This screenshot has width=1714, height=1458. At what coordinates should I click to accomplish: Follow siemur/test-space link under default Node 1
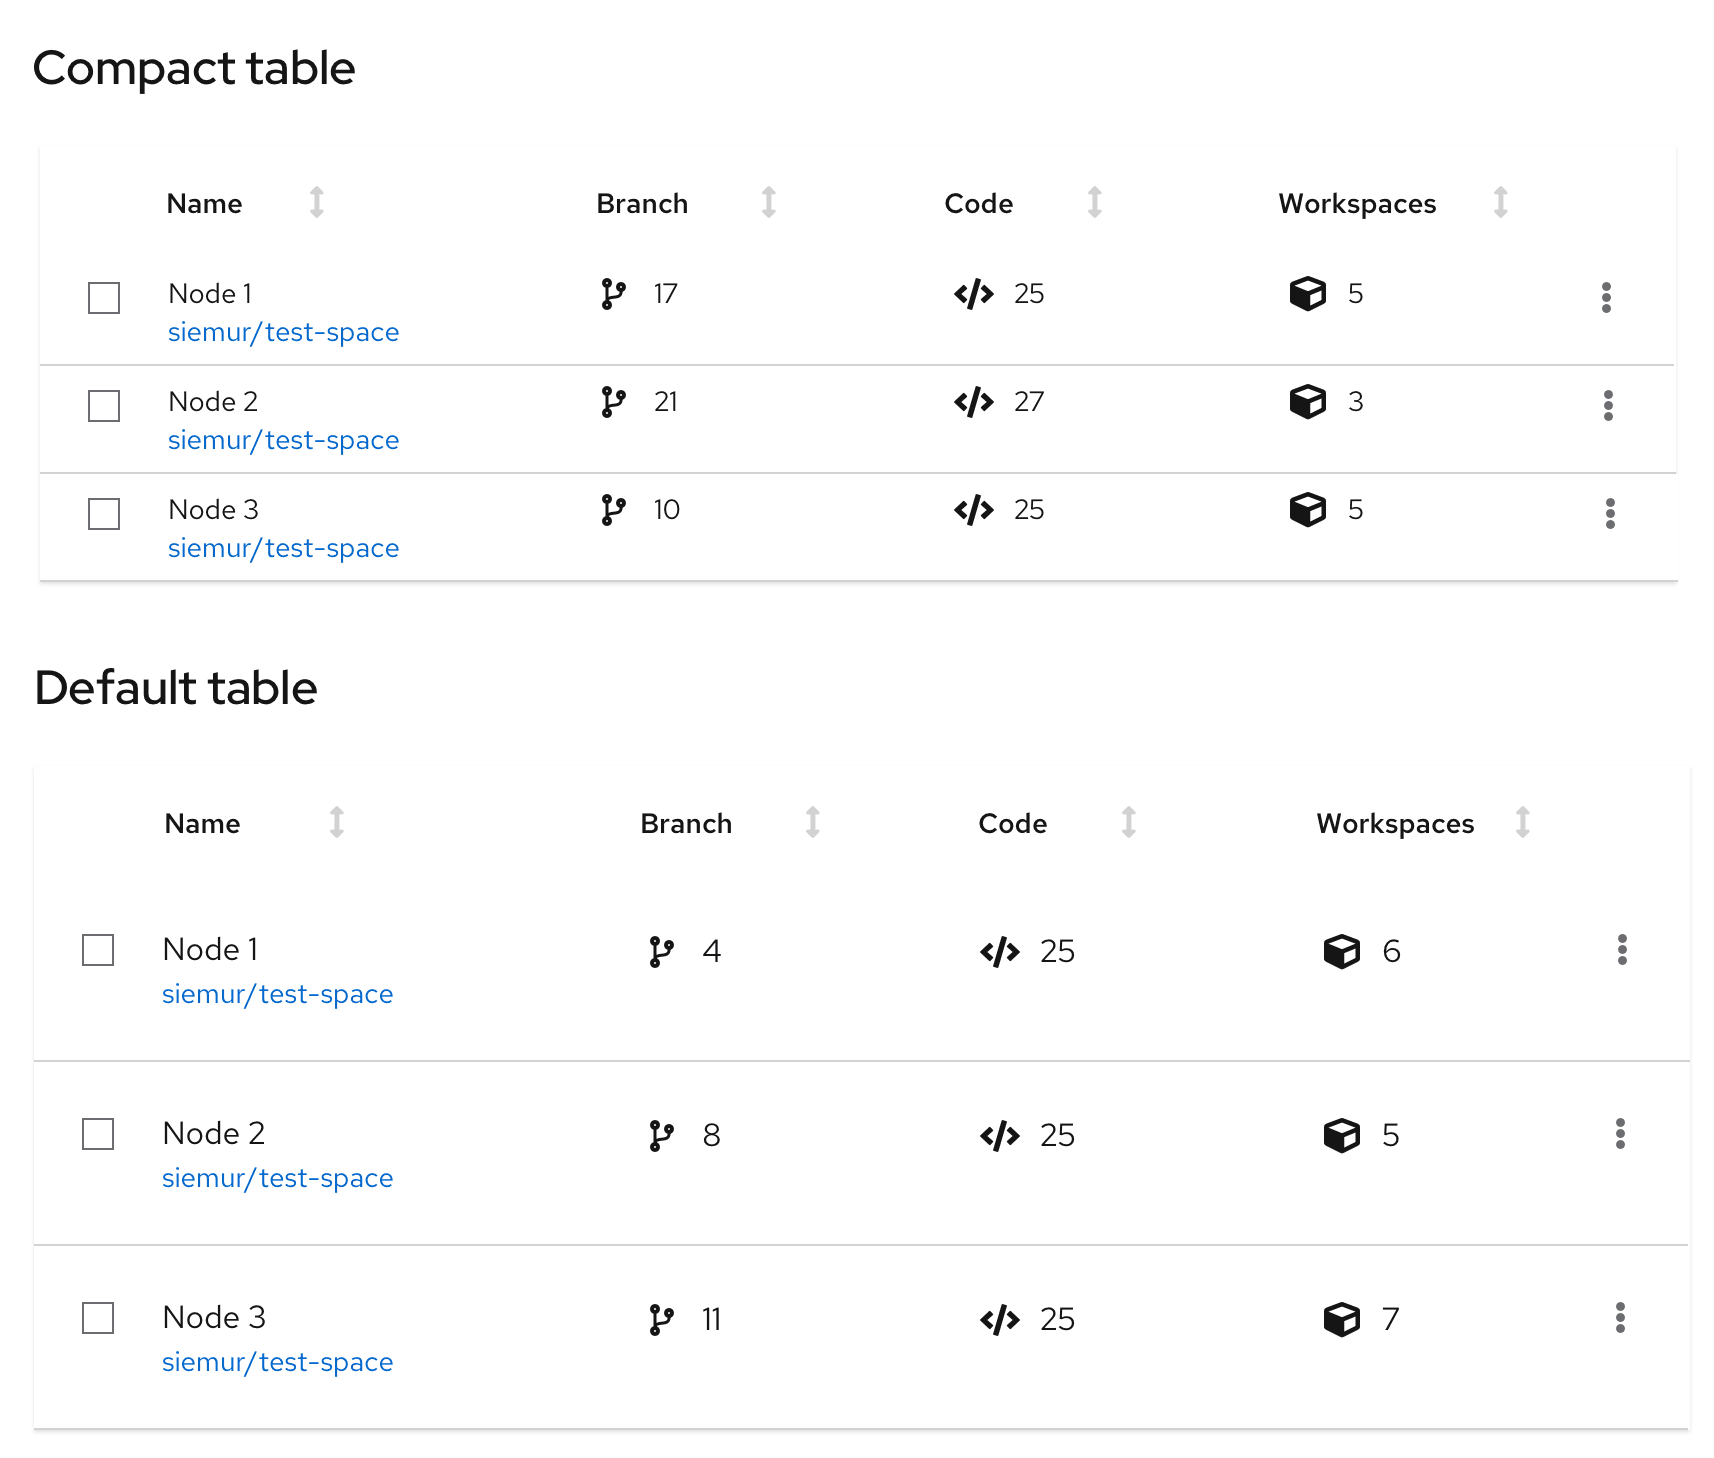point(277,994)
